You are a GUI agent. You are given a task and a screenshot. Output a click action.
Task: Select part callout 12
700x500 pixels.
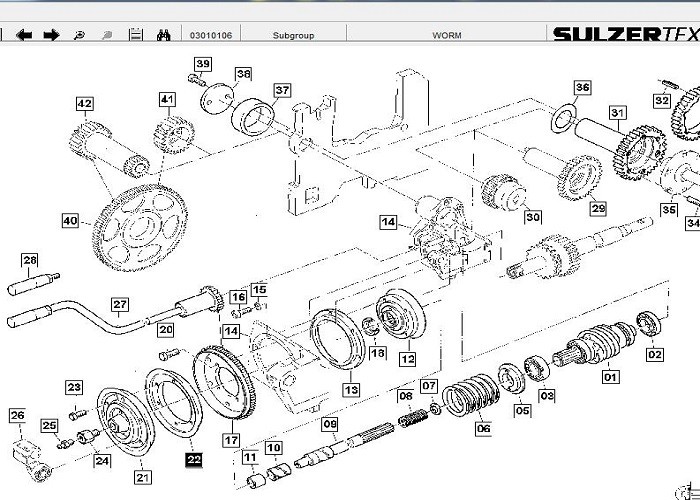coord(408,359)
